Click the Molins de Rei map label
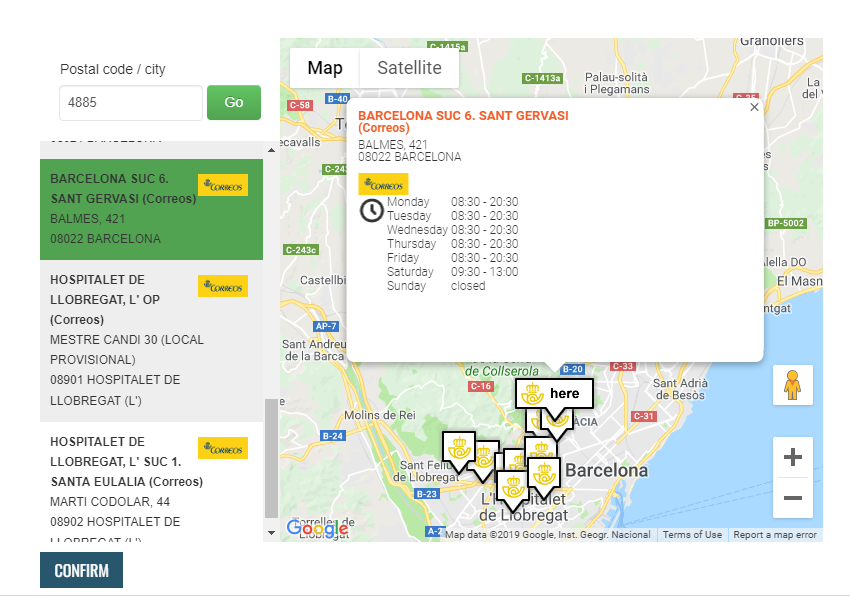 tap(379, 415)
